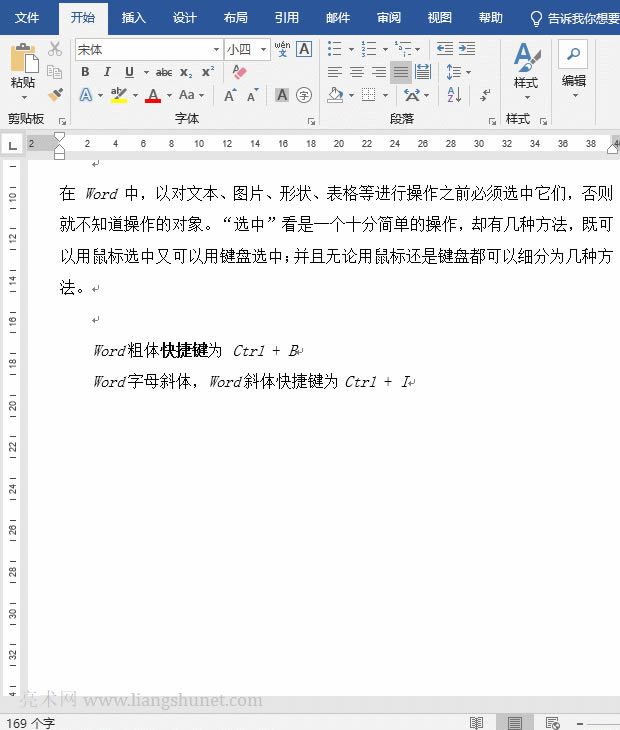The width and height of the screenshot is (620, 730).
Task: Click the Sort A-Z icon
Action: point(454,95)
